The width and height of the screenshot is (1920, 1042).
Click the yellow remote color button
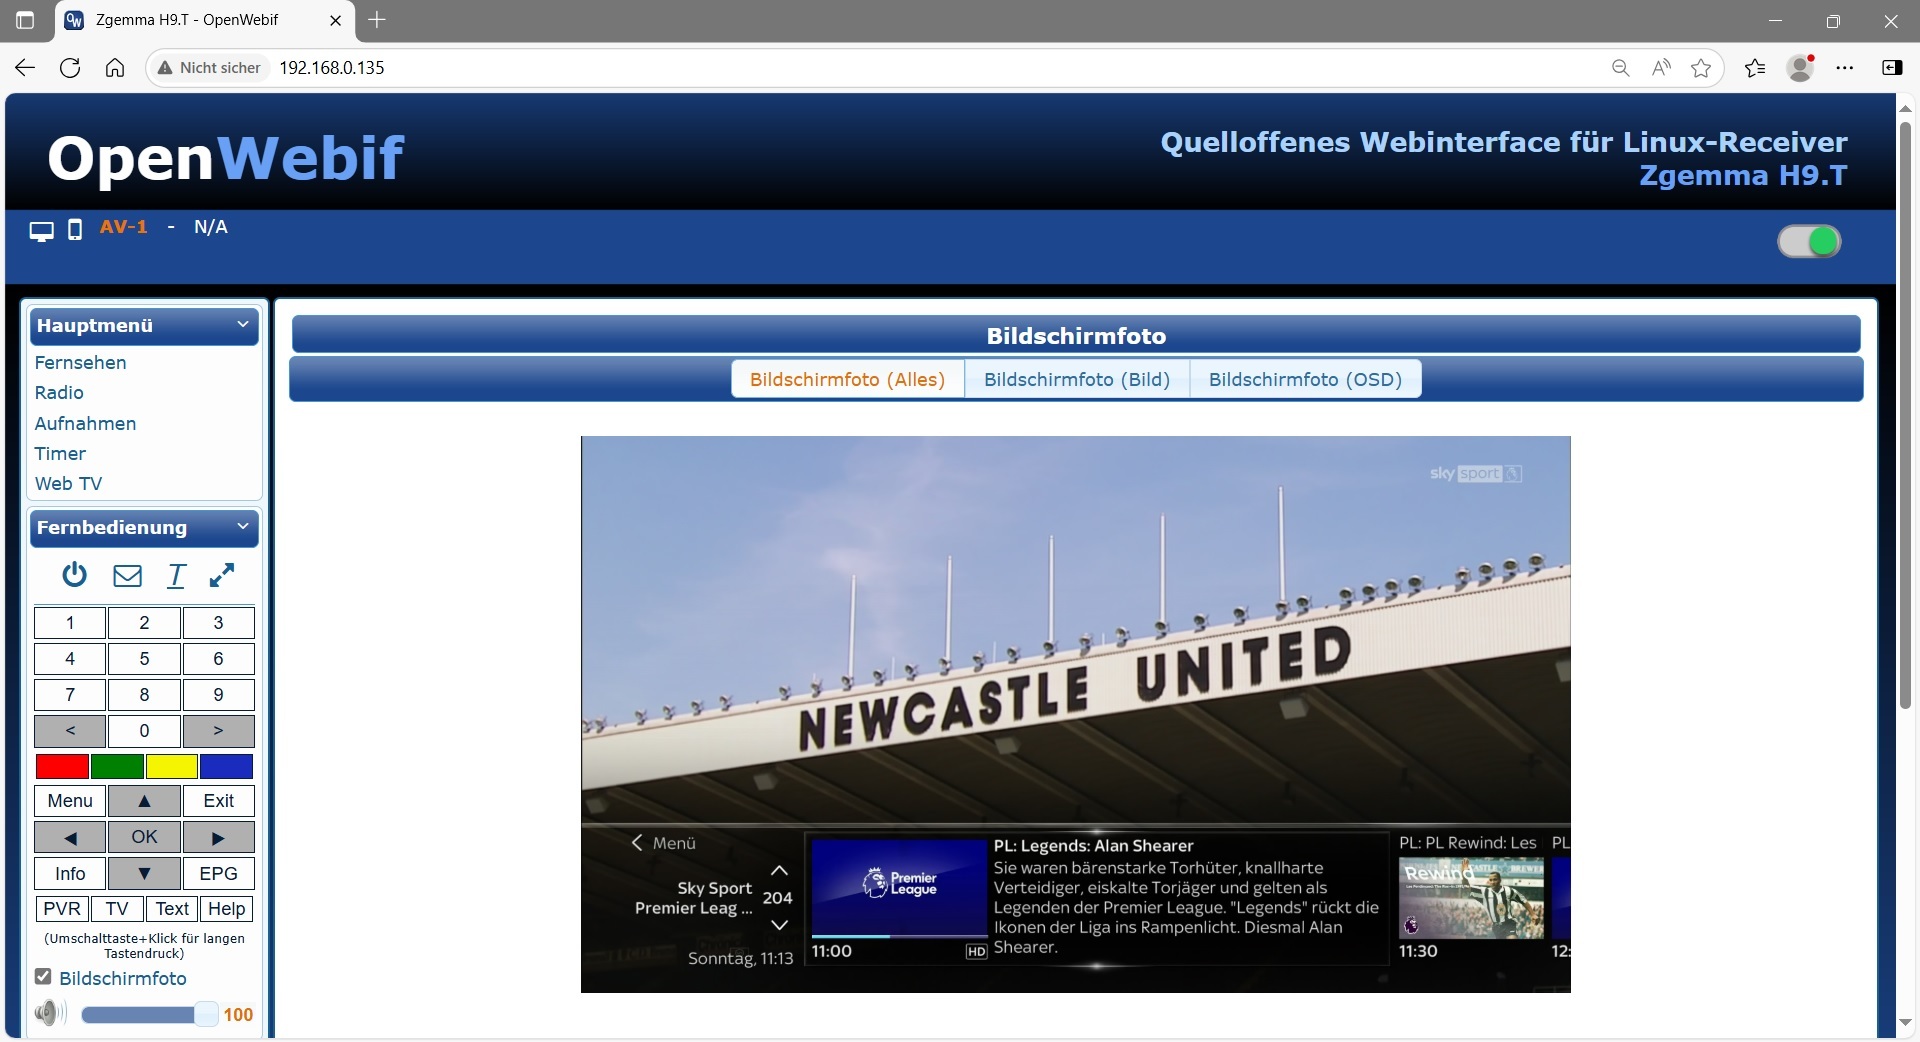click(x=171, y=767)
